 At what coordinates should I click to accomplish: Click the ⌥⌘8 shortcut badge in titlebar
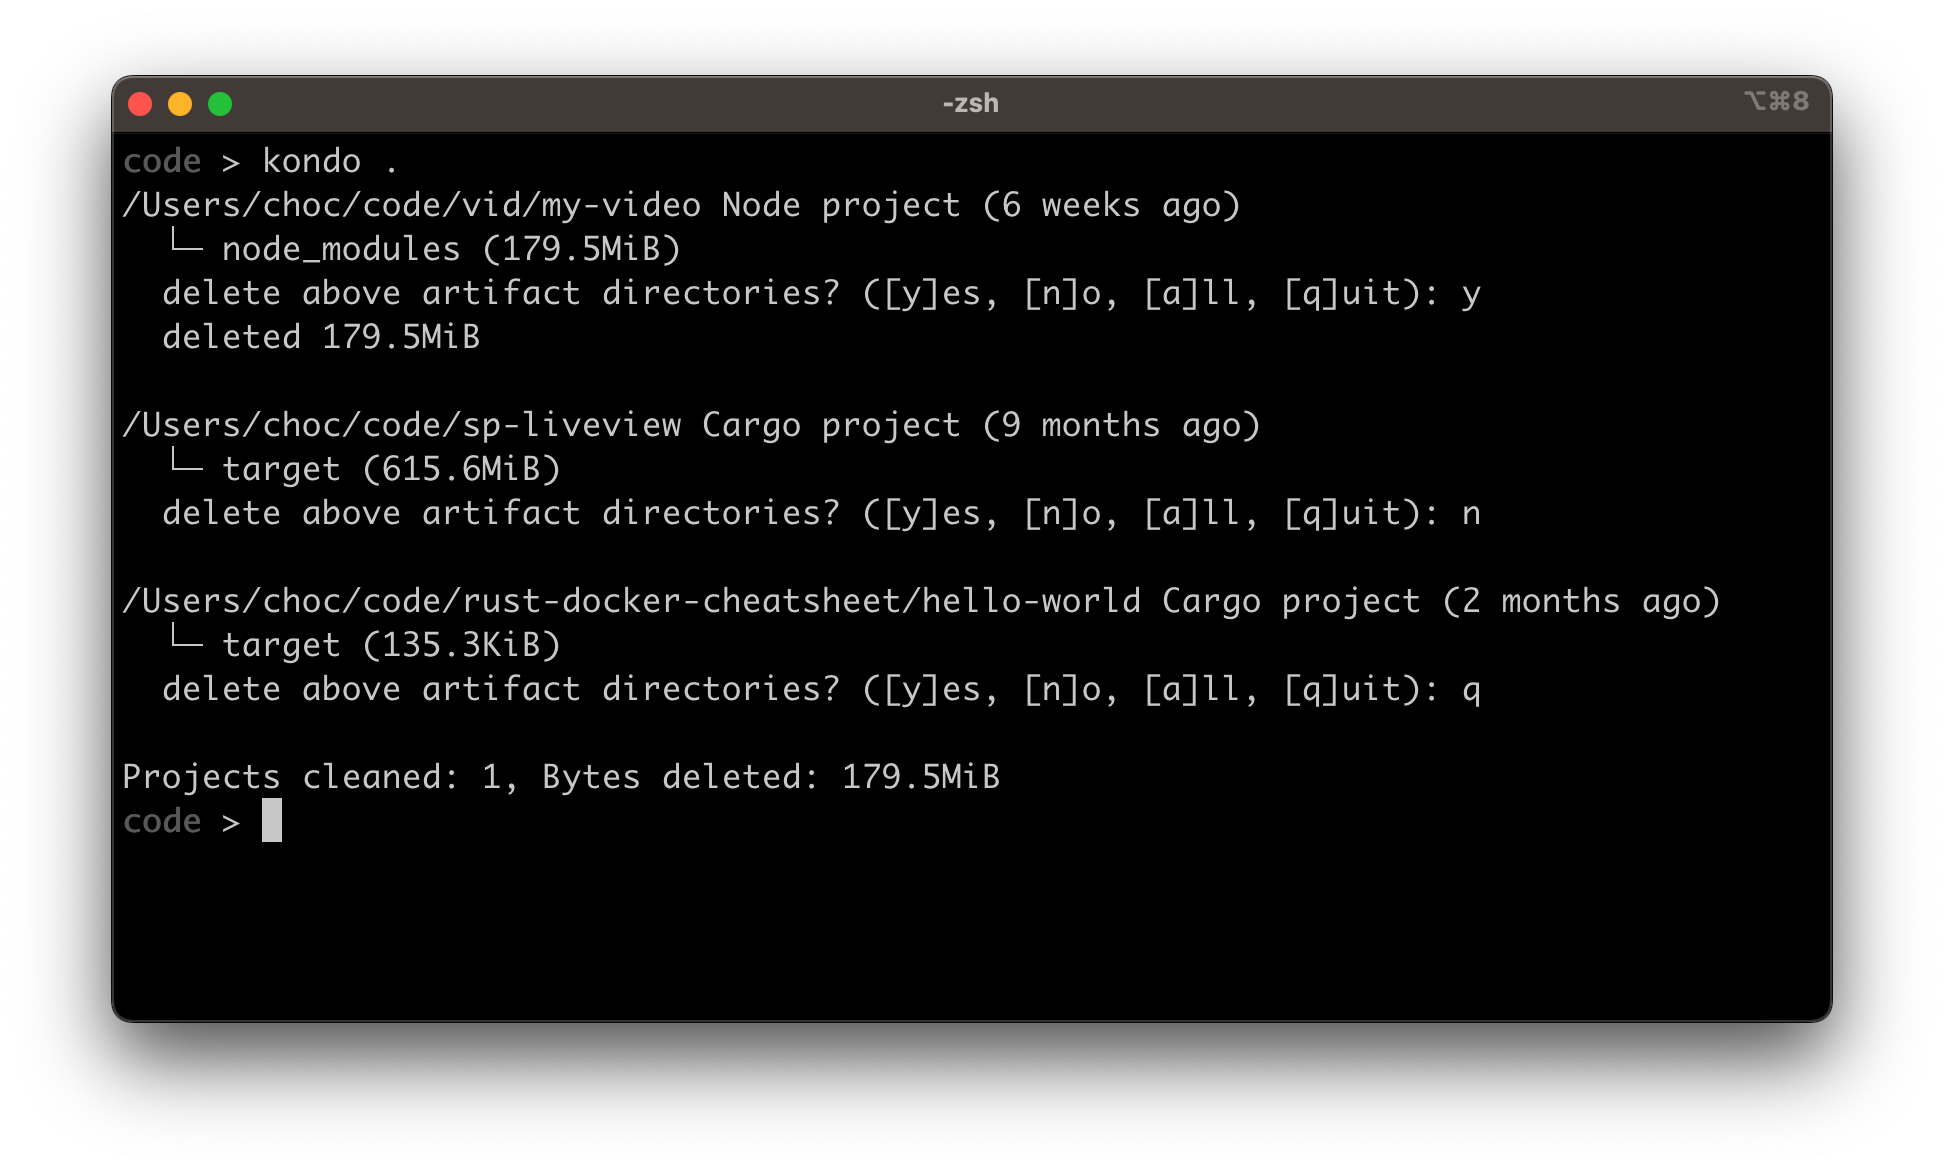[1776, 101]
